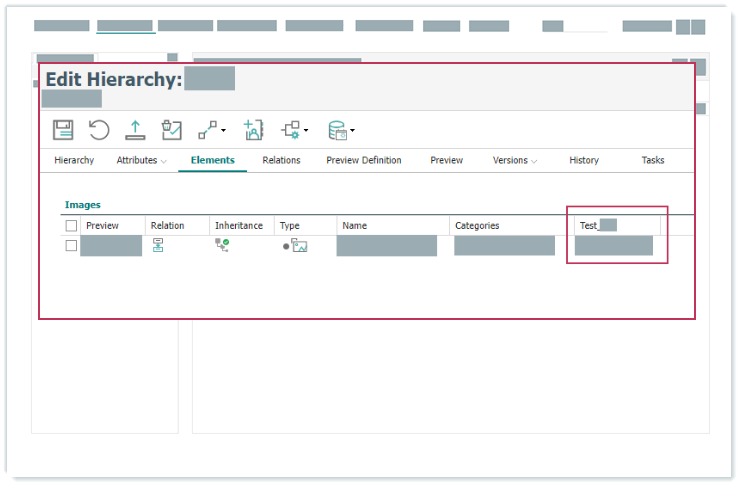Check the select-all checkbox in Images header
The height and width of the screenshot is (487, 741).
(x=71, y=226)
